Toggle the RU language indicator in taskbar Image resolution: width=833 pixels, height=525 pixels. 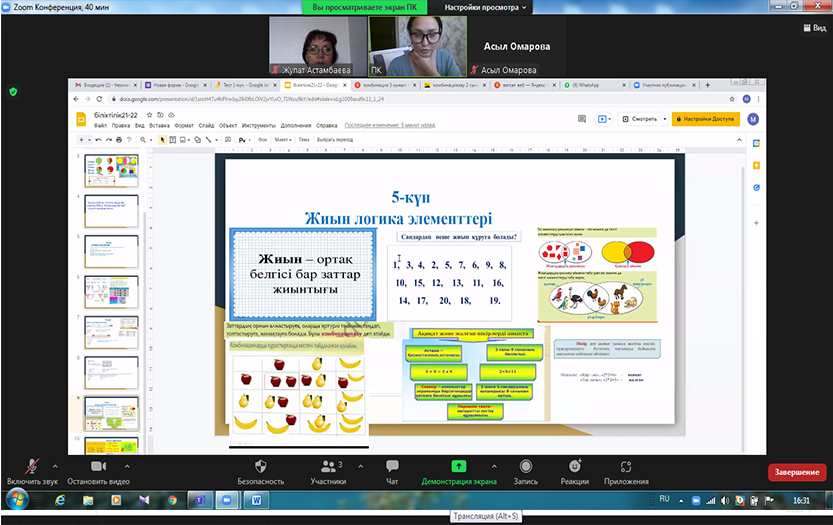pos(666,498)
